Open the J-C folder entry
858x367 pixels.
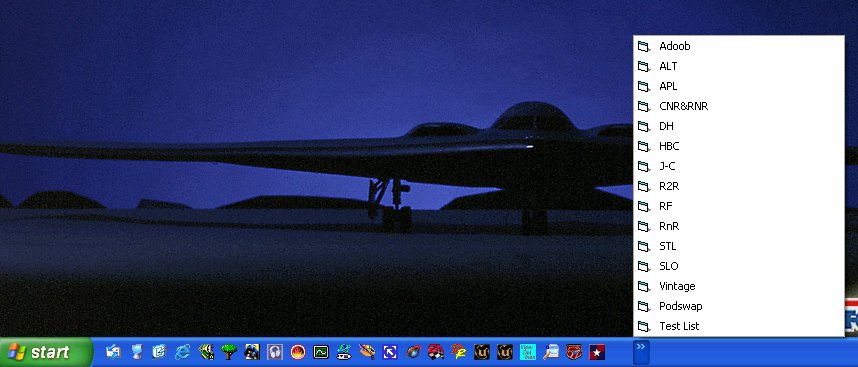(739, 166)
